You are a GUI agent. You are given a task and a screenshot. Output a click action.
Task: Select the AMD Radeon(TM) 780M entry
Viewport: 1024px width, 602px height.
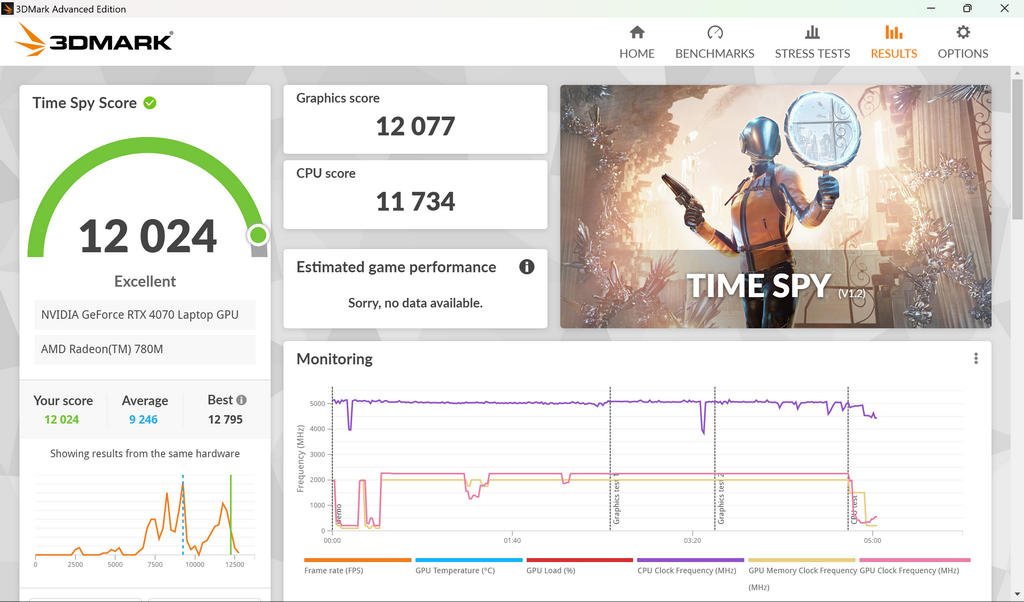145,349
